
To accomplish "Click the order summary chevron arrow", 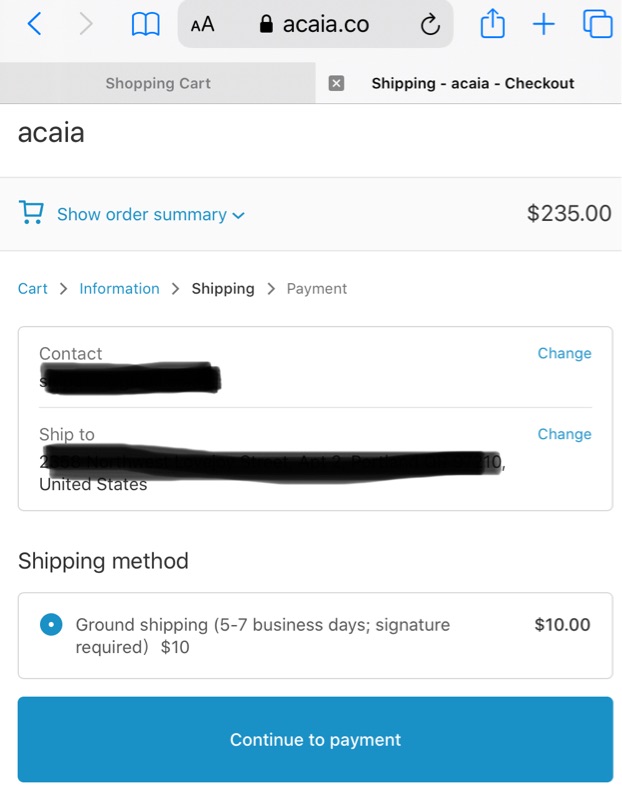I will tap(238, 215).
